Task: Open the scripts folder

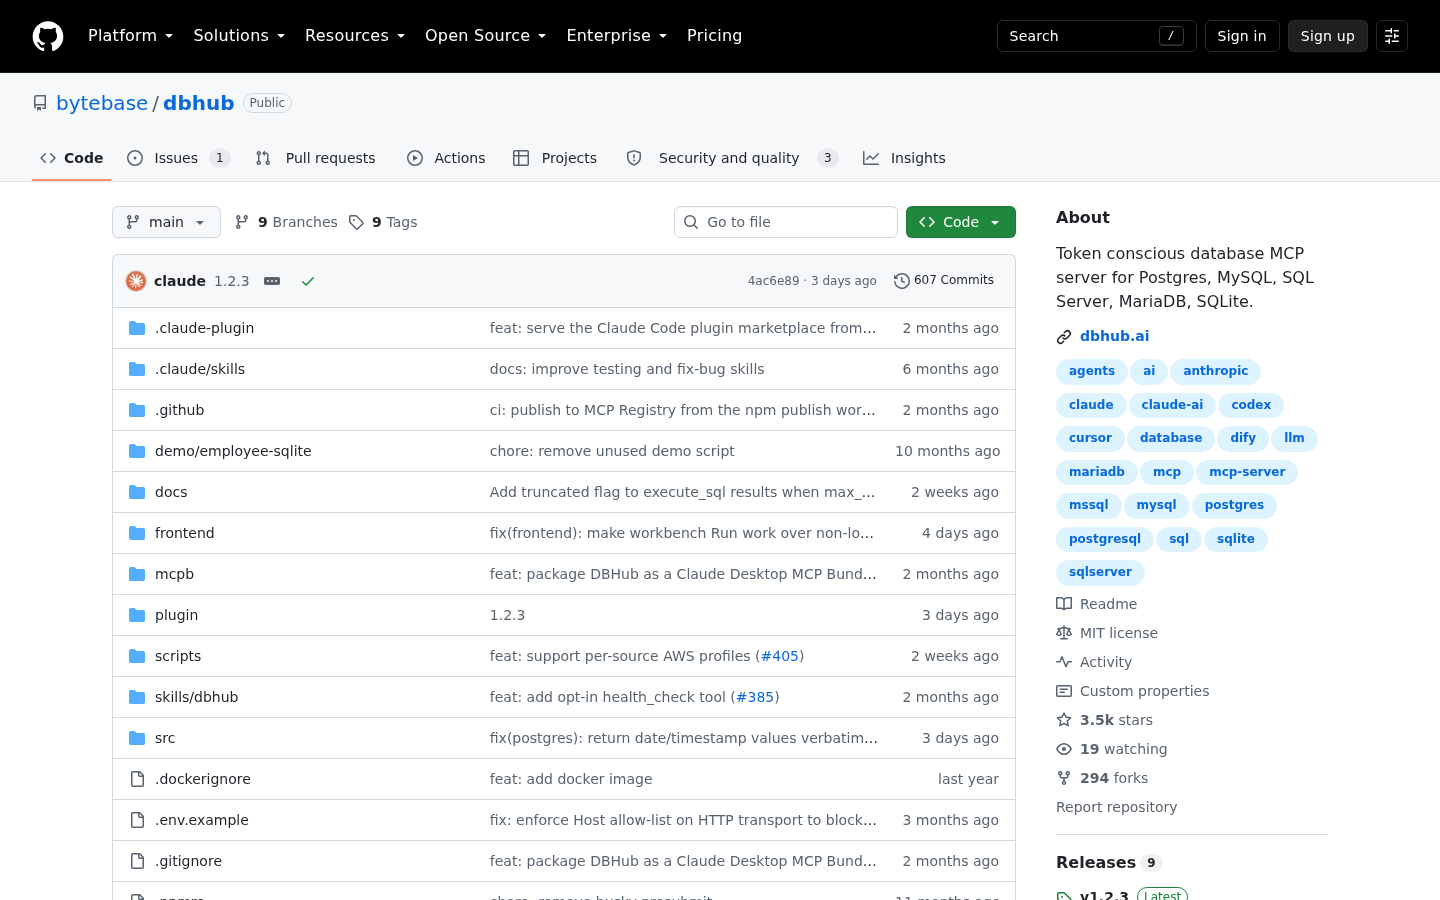Action: [178, 656]
